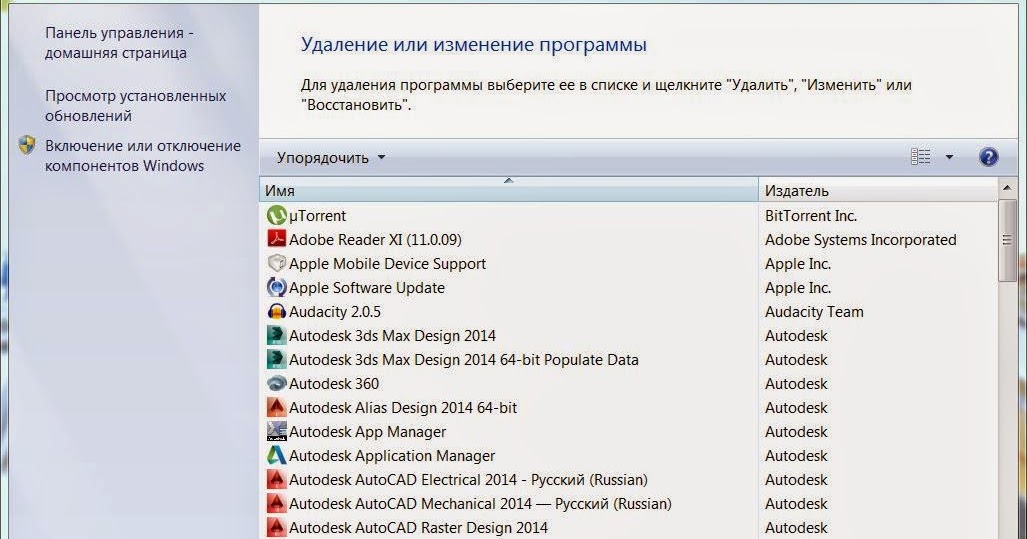Select the µTorrent program name

point(318,215)
